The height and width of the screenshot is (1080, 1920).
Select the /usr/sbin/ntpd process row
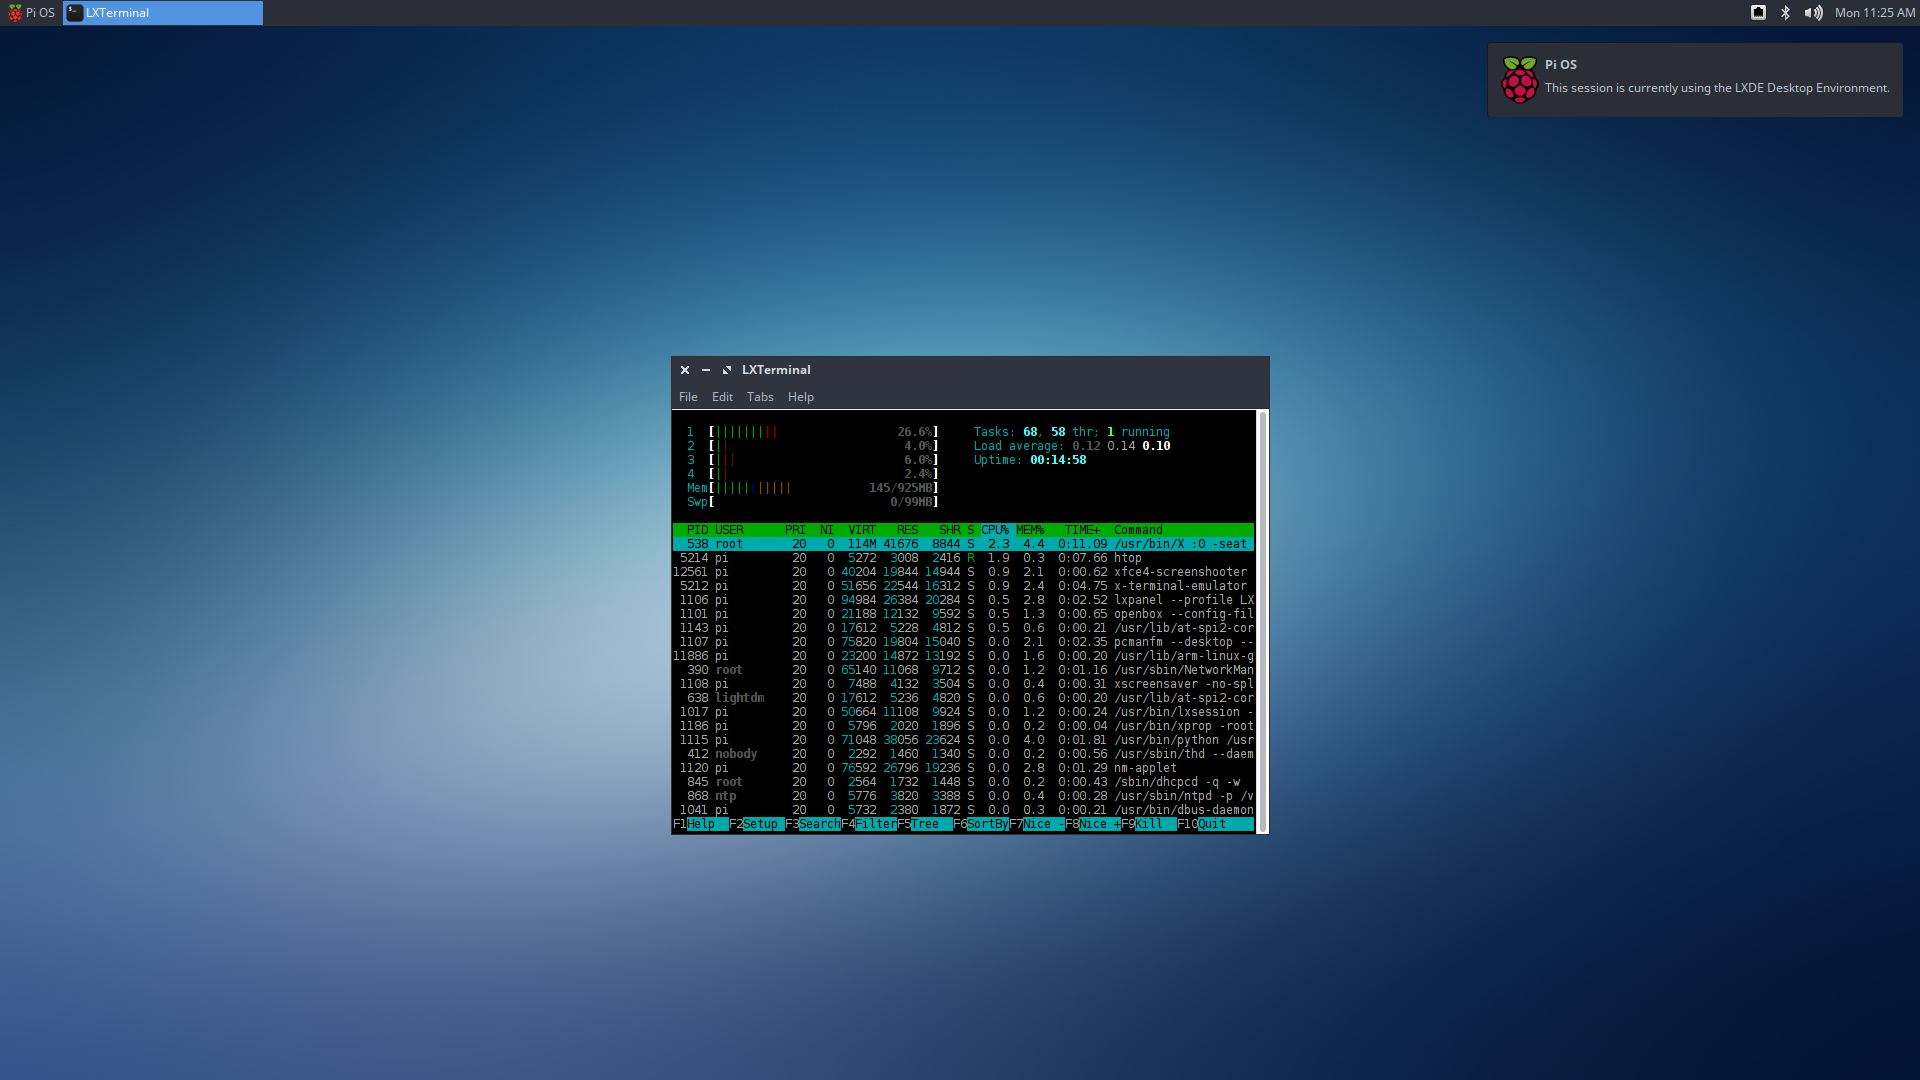(963, 796)
